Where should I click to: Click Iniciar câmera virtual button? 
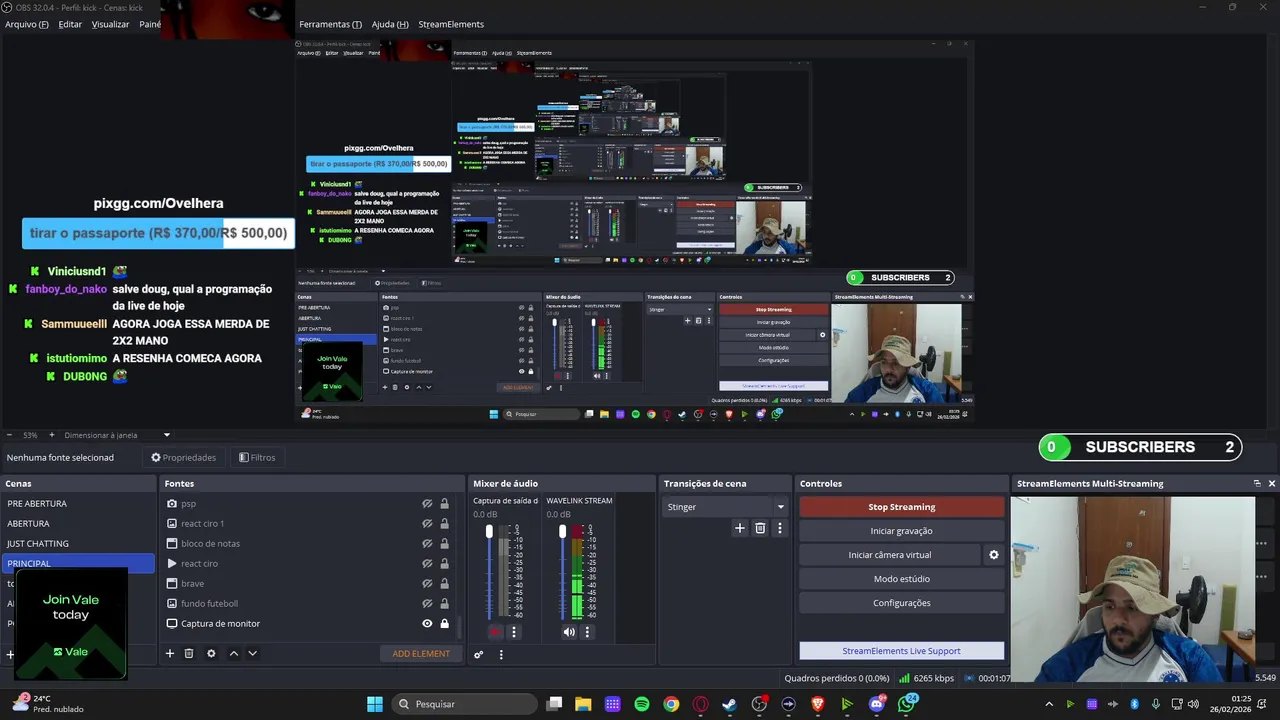point(890,555)
